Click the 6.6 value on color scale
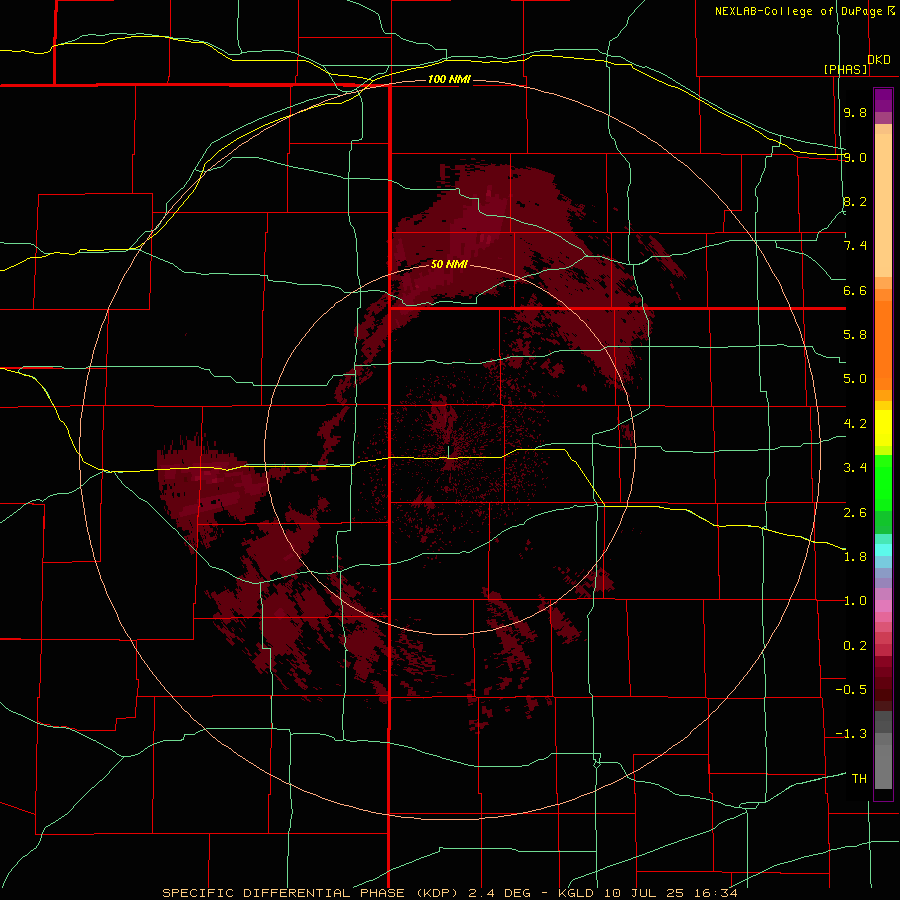 pyautogui.click(x=855, y=290)
